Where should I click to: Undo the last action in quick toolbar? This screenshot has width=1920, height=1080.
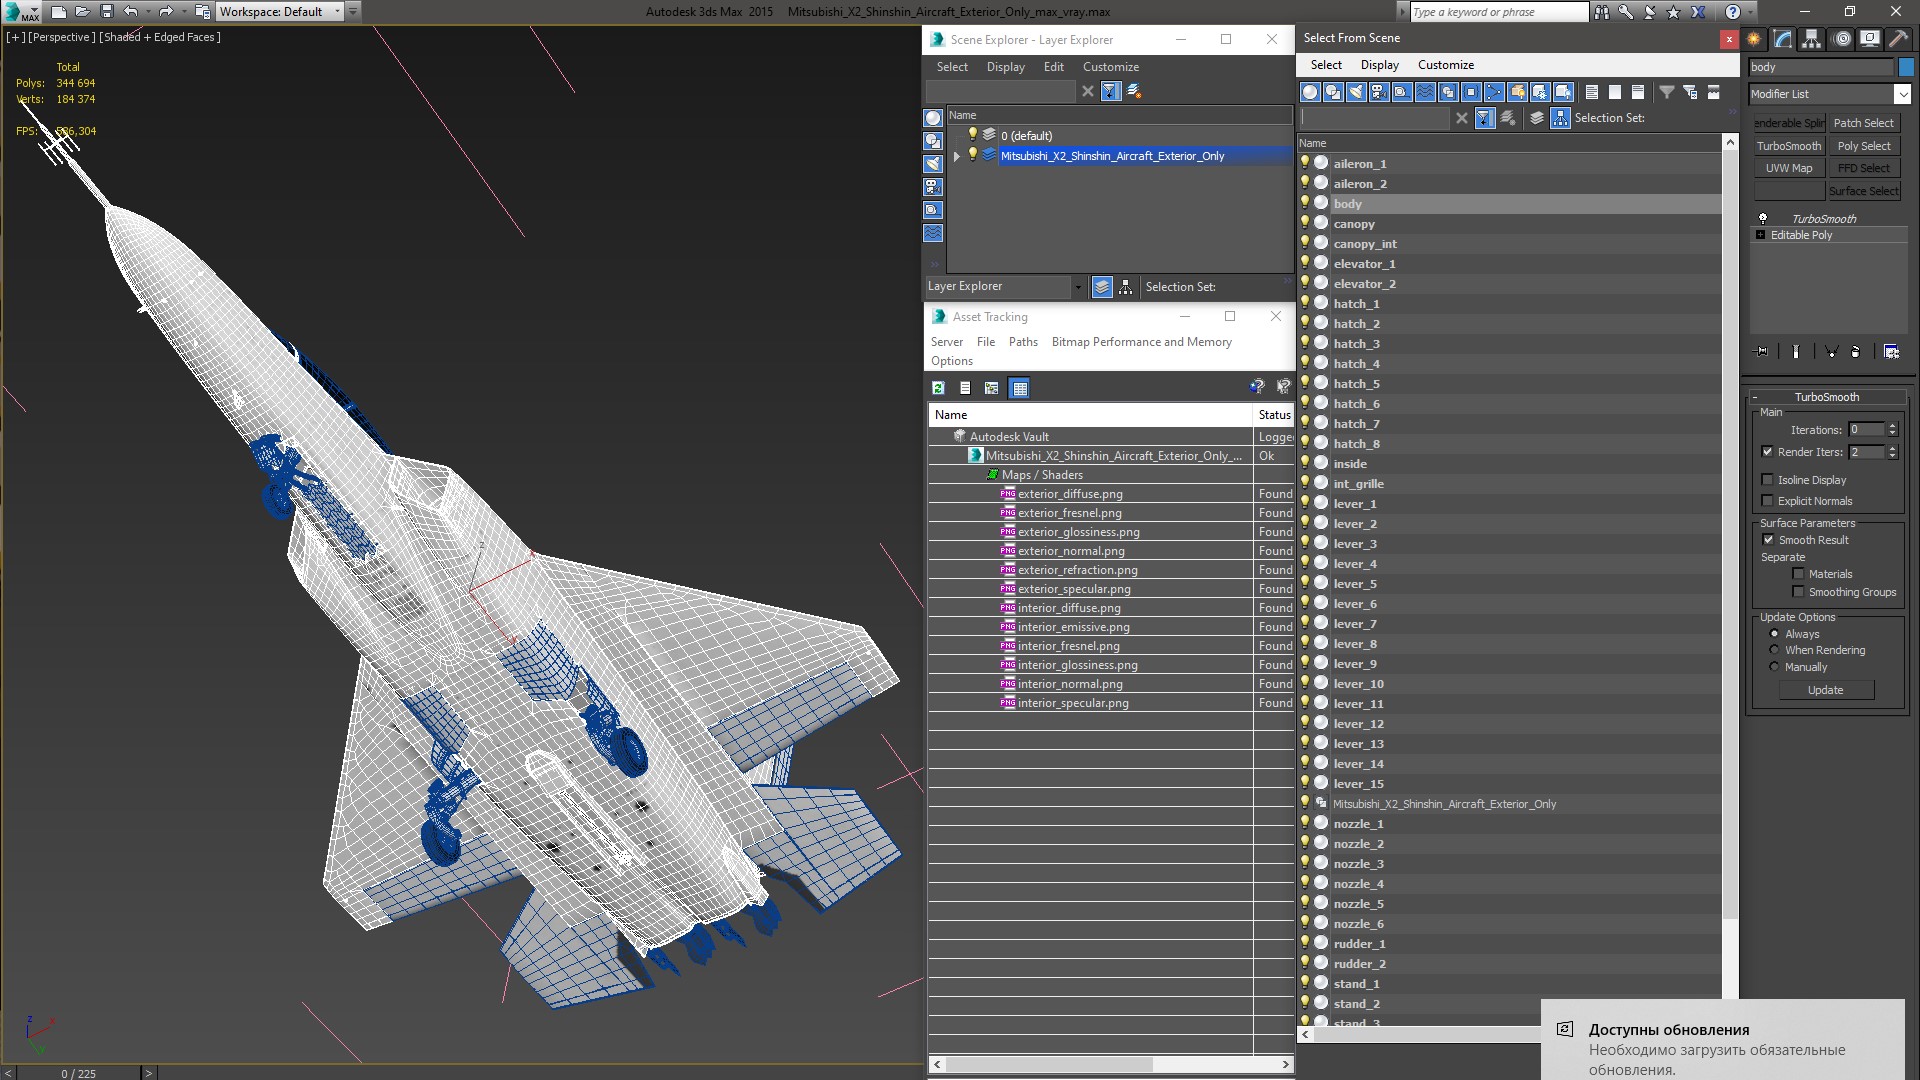click(130, 12)
